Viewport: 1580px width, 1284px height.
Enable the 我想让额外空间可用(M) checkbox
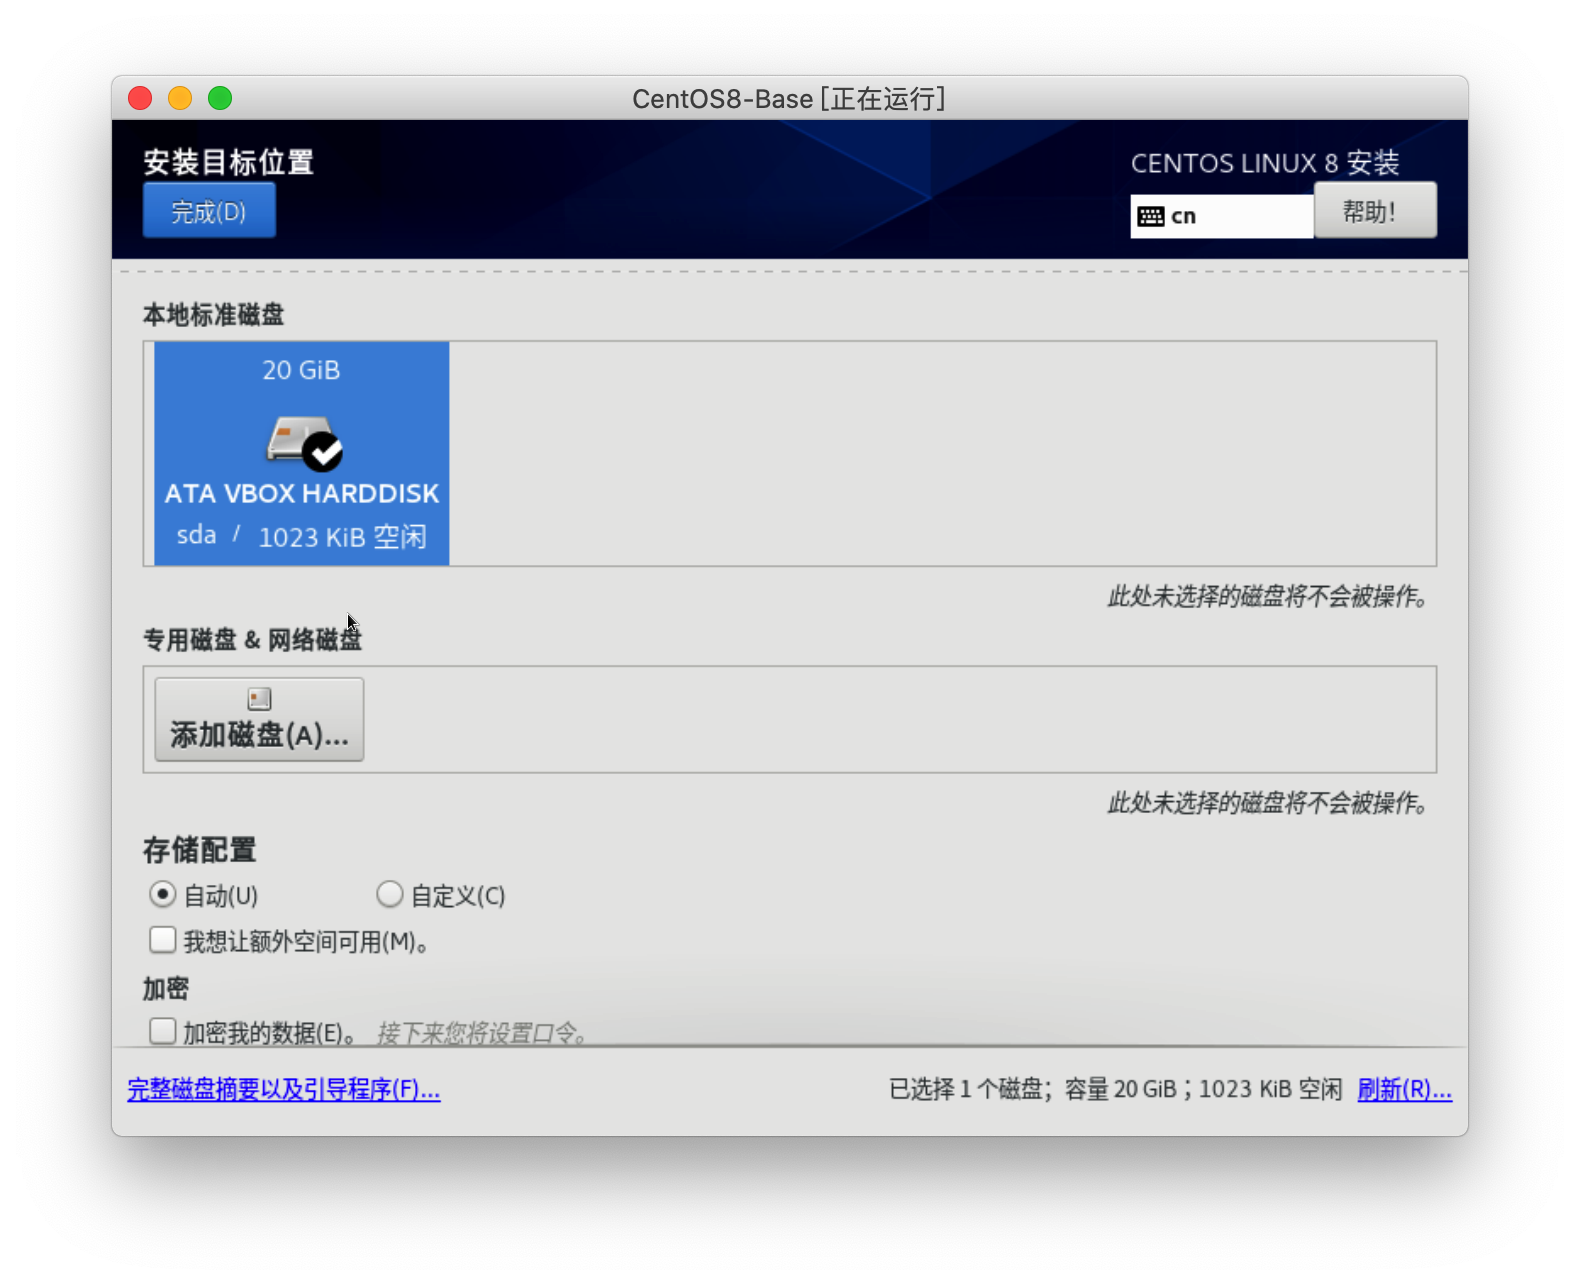[x=163, y=940]
